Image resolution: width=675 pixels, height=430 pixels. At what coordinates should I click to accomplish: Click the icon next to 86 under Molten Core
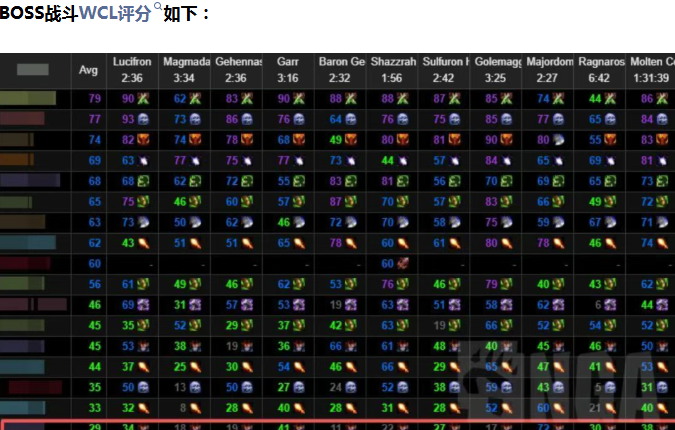tap(662, 99)
